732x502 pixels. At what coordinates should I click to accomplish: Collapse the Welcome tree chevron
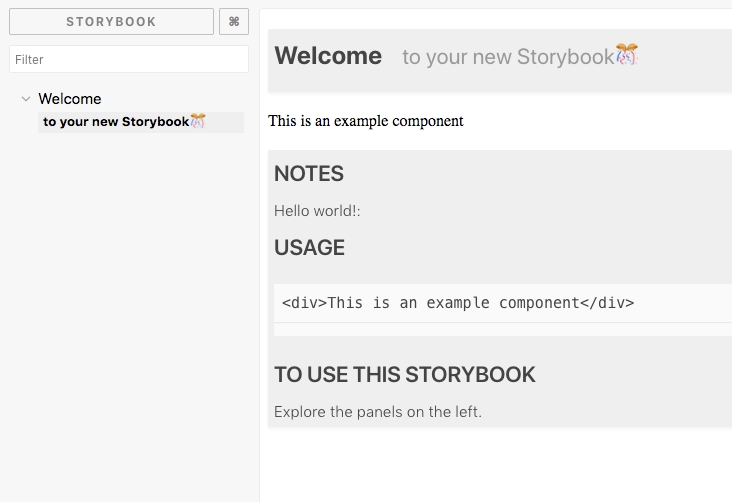point(26,99)
